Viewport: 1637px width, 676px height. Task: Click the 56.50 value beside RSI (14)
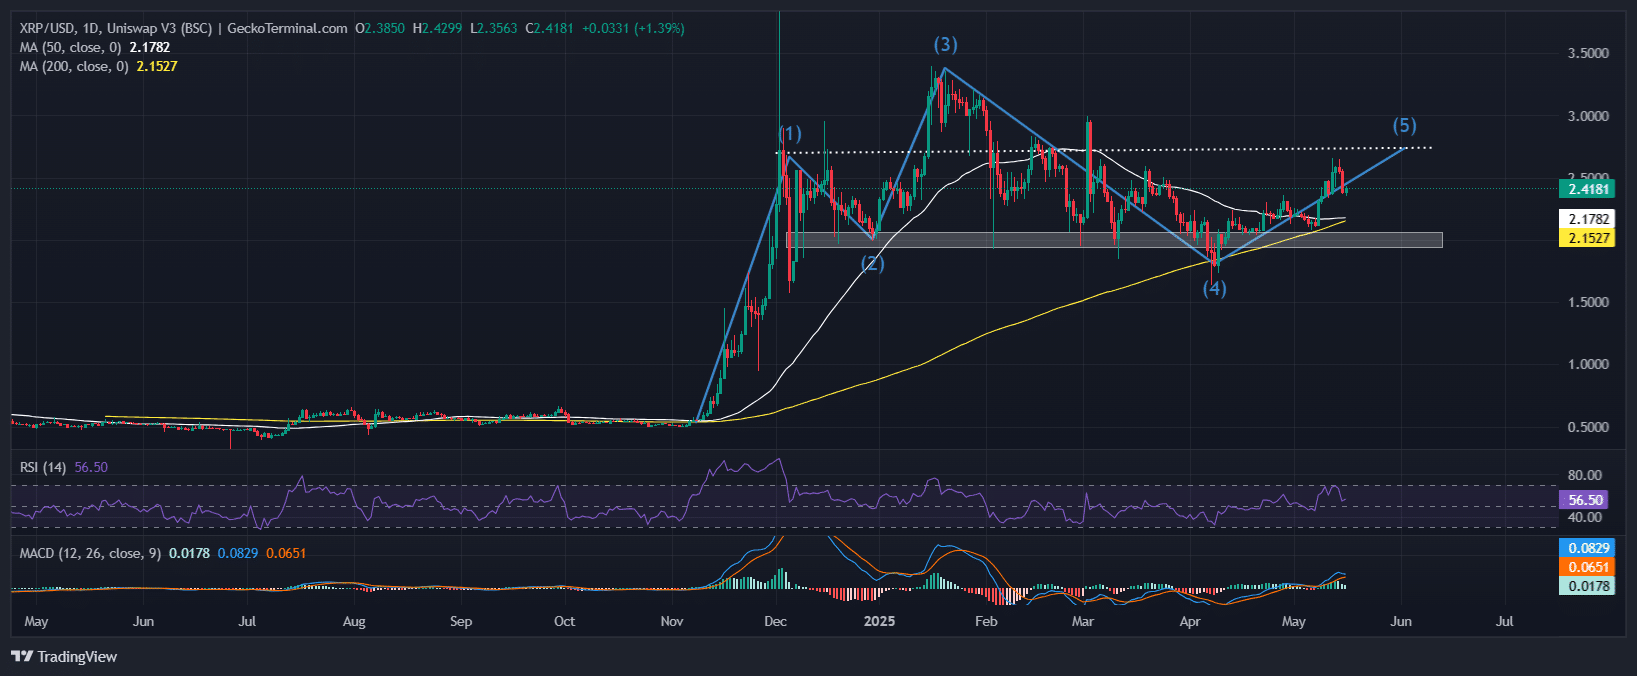[91, 467]
